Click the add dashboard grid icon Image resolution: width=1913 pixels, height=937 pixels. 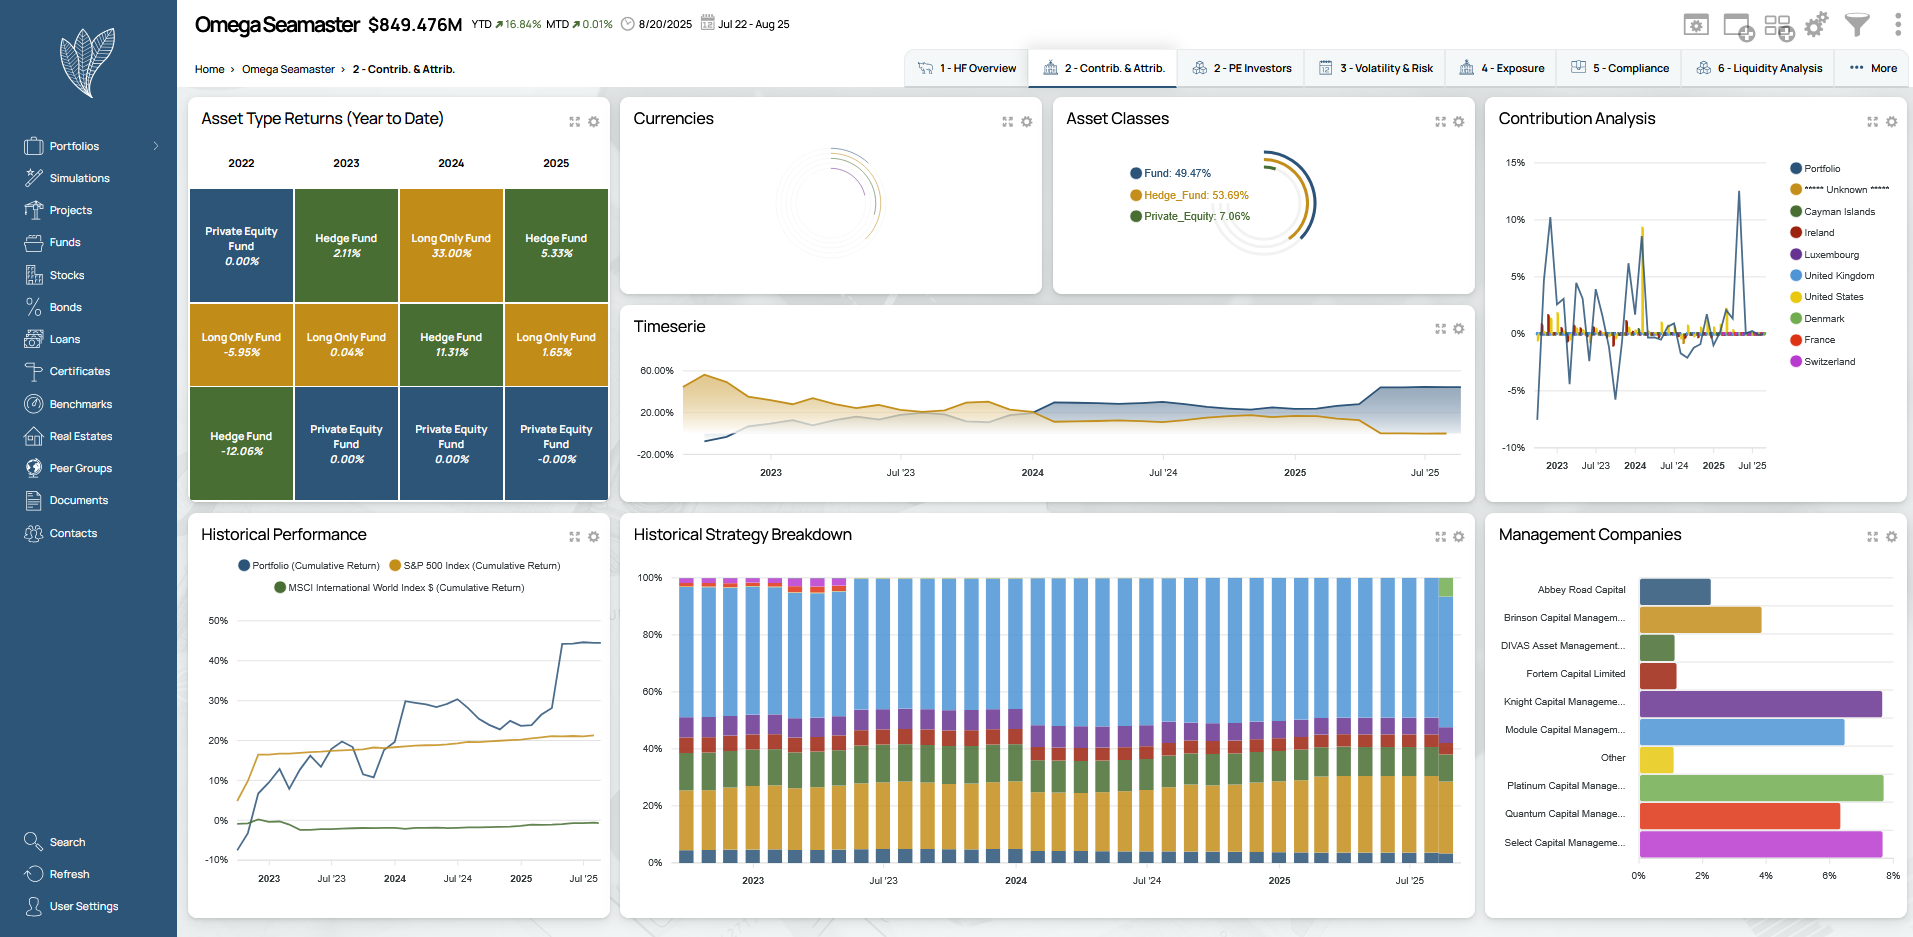pos(1778,26)
